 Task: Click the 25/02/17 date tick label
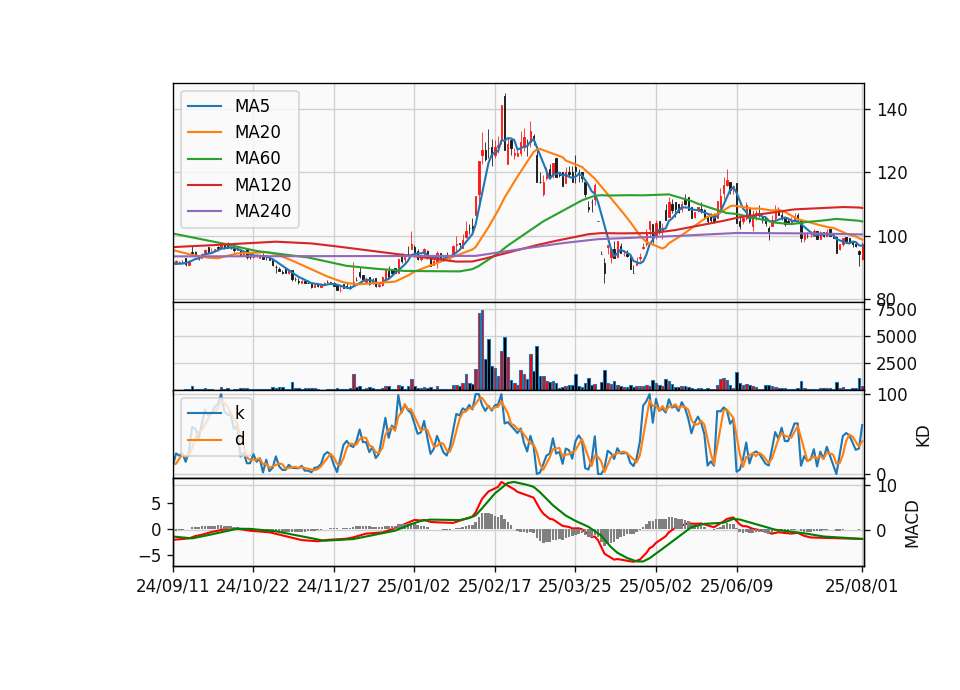click(x=495, y=586)
